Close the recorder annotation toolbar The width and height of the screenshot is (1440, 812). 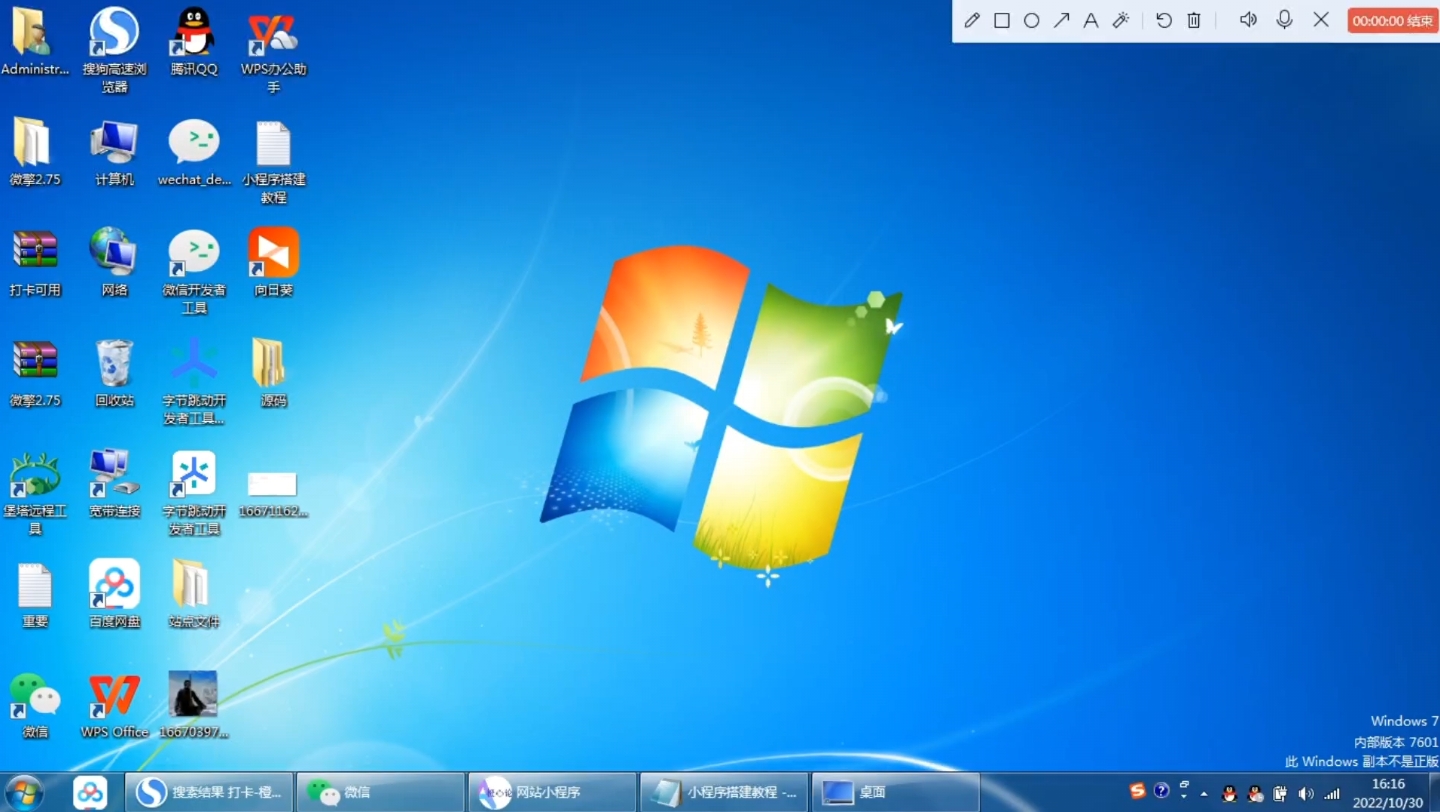pyautogui.click(x=1321, y=20)
